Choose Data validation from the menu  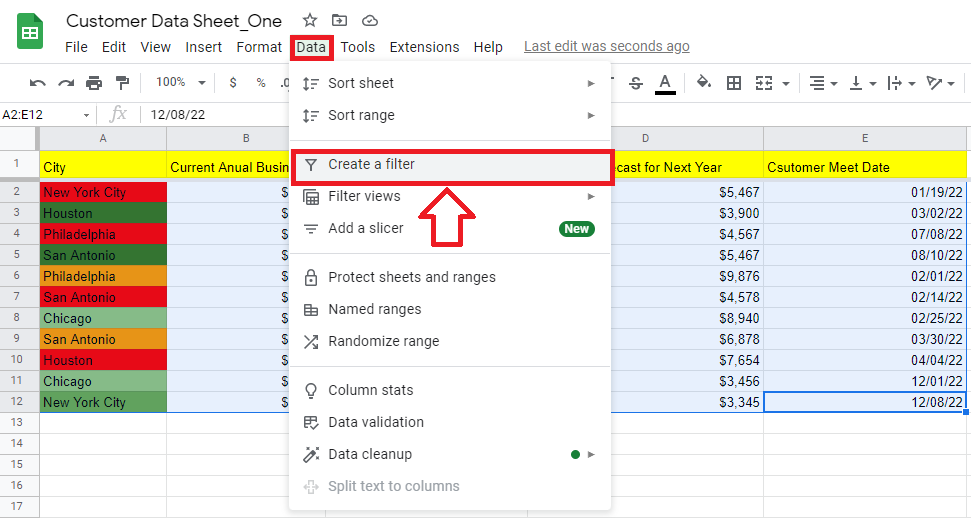tap(376, 422)
